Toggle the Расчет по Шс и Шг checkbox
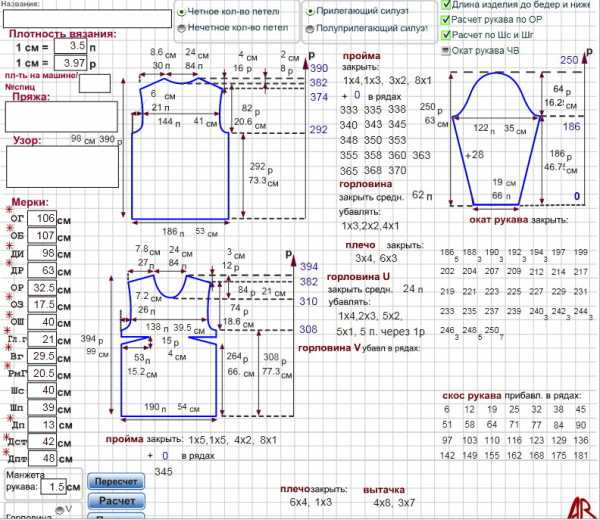 tap(446, 34)
